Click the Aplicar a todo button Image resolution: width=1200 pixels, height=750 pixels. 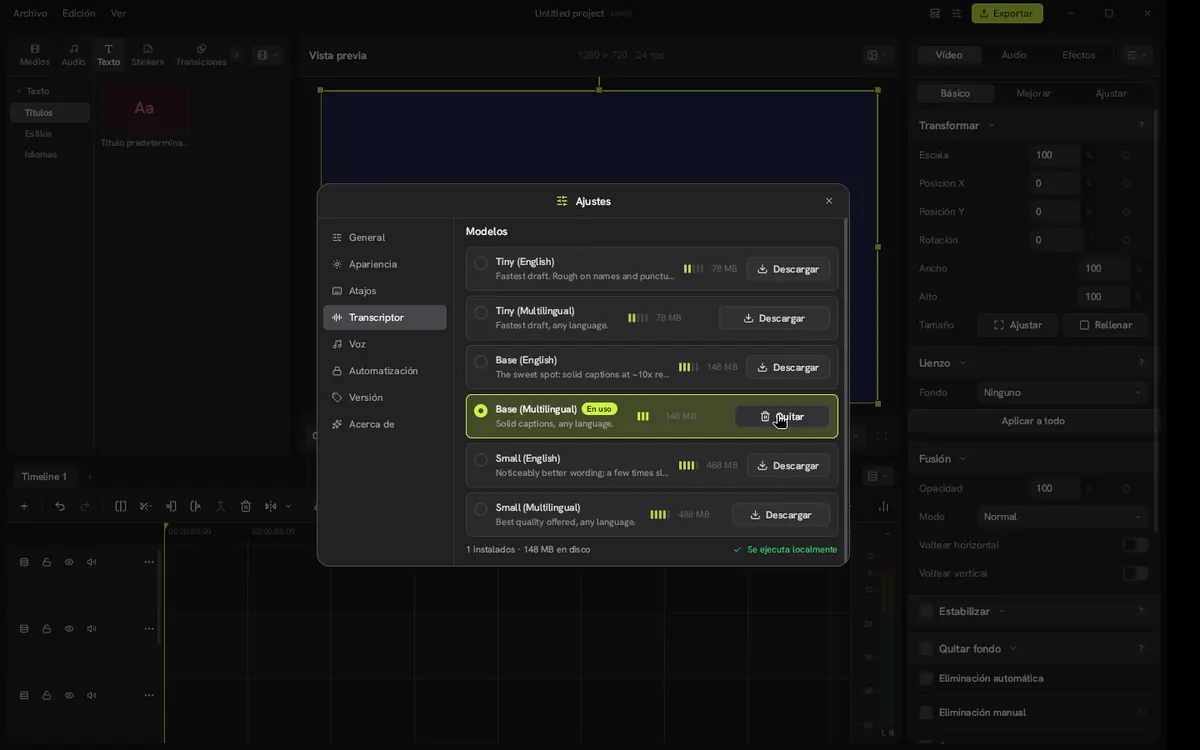pos(1033,421)
